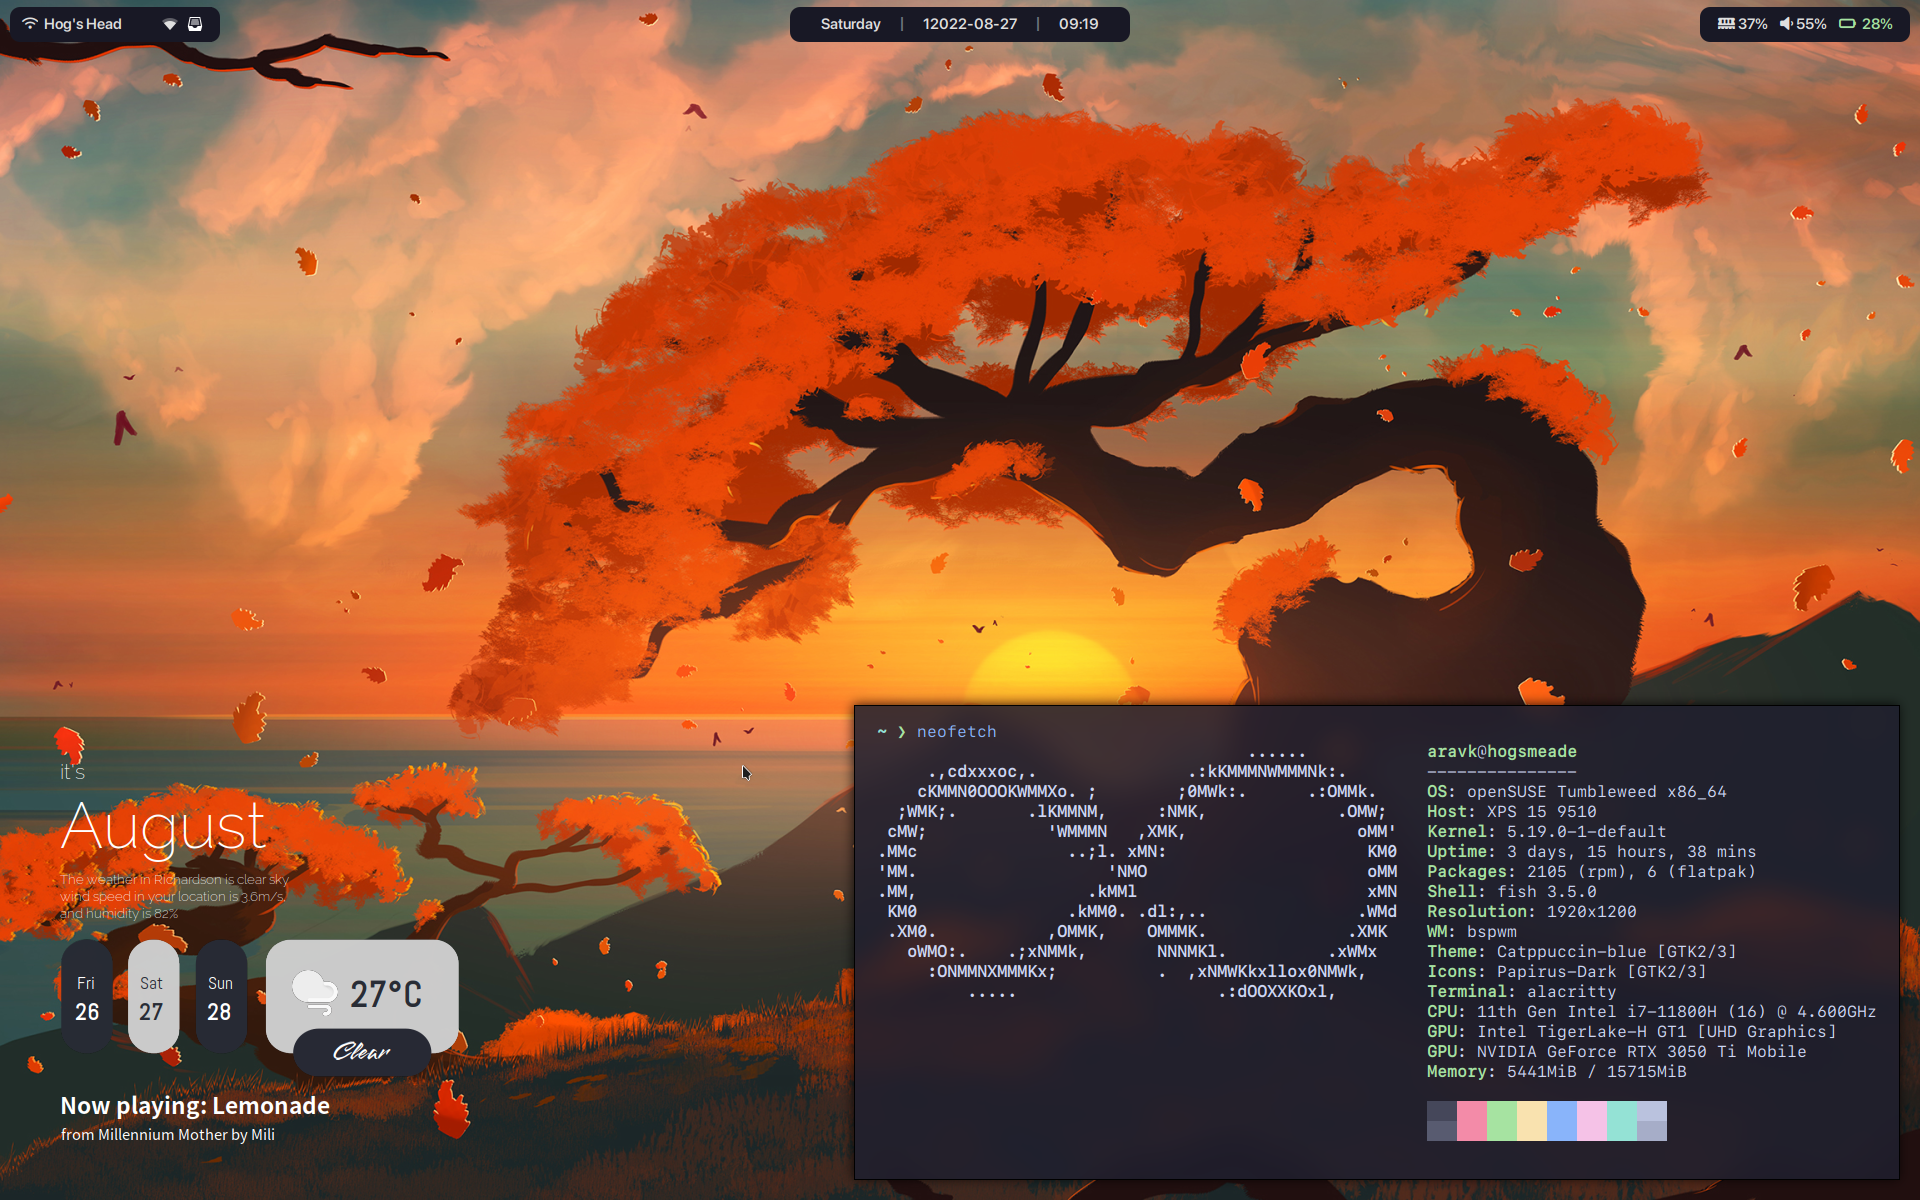This screenshot has height=1200, width=1920.
Task: Click the Kernel: 5.19.0-1-default line
Action: point(1547,832)
